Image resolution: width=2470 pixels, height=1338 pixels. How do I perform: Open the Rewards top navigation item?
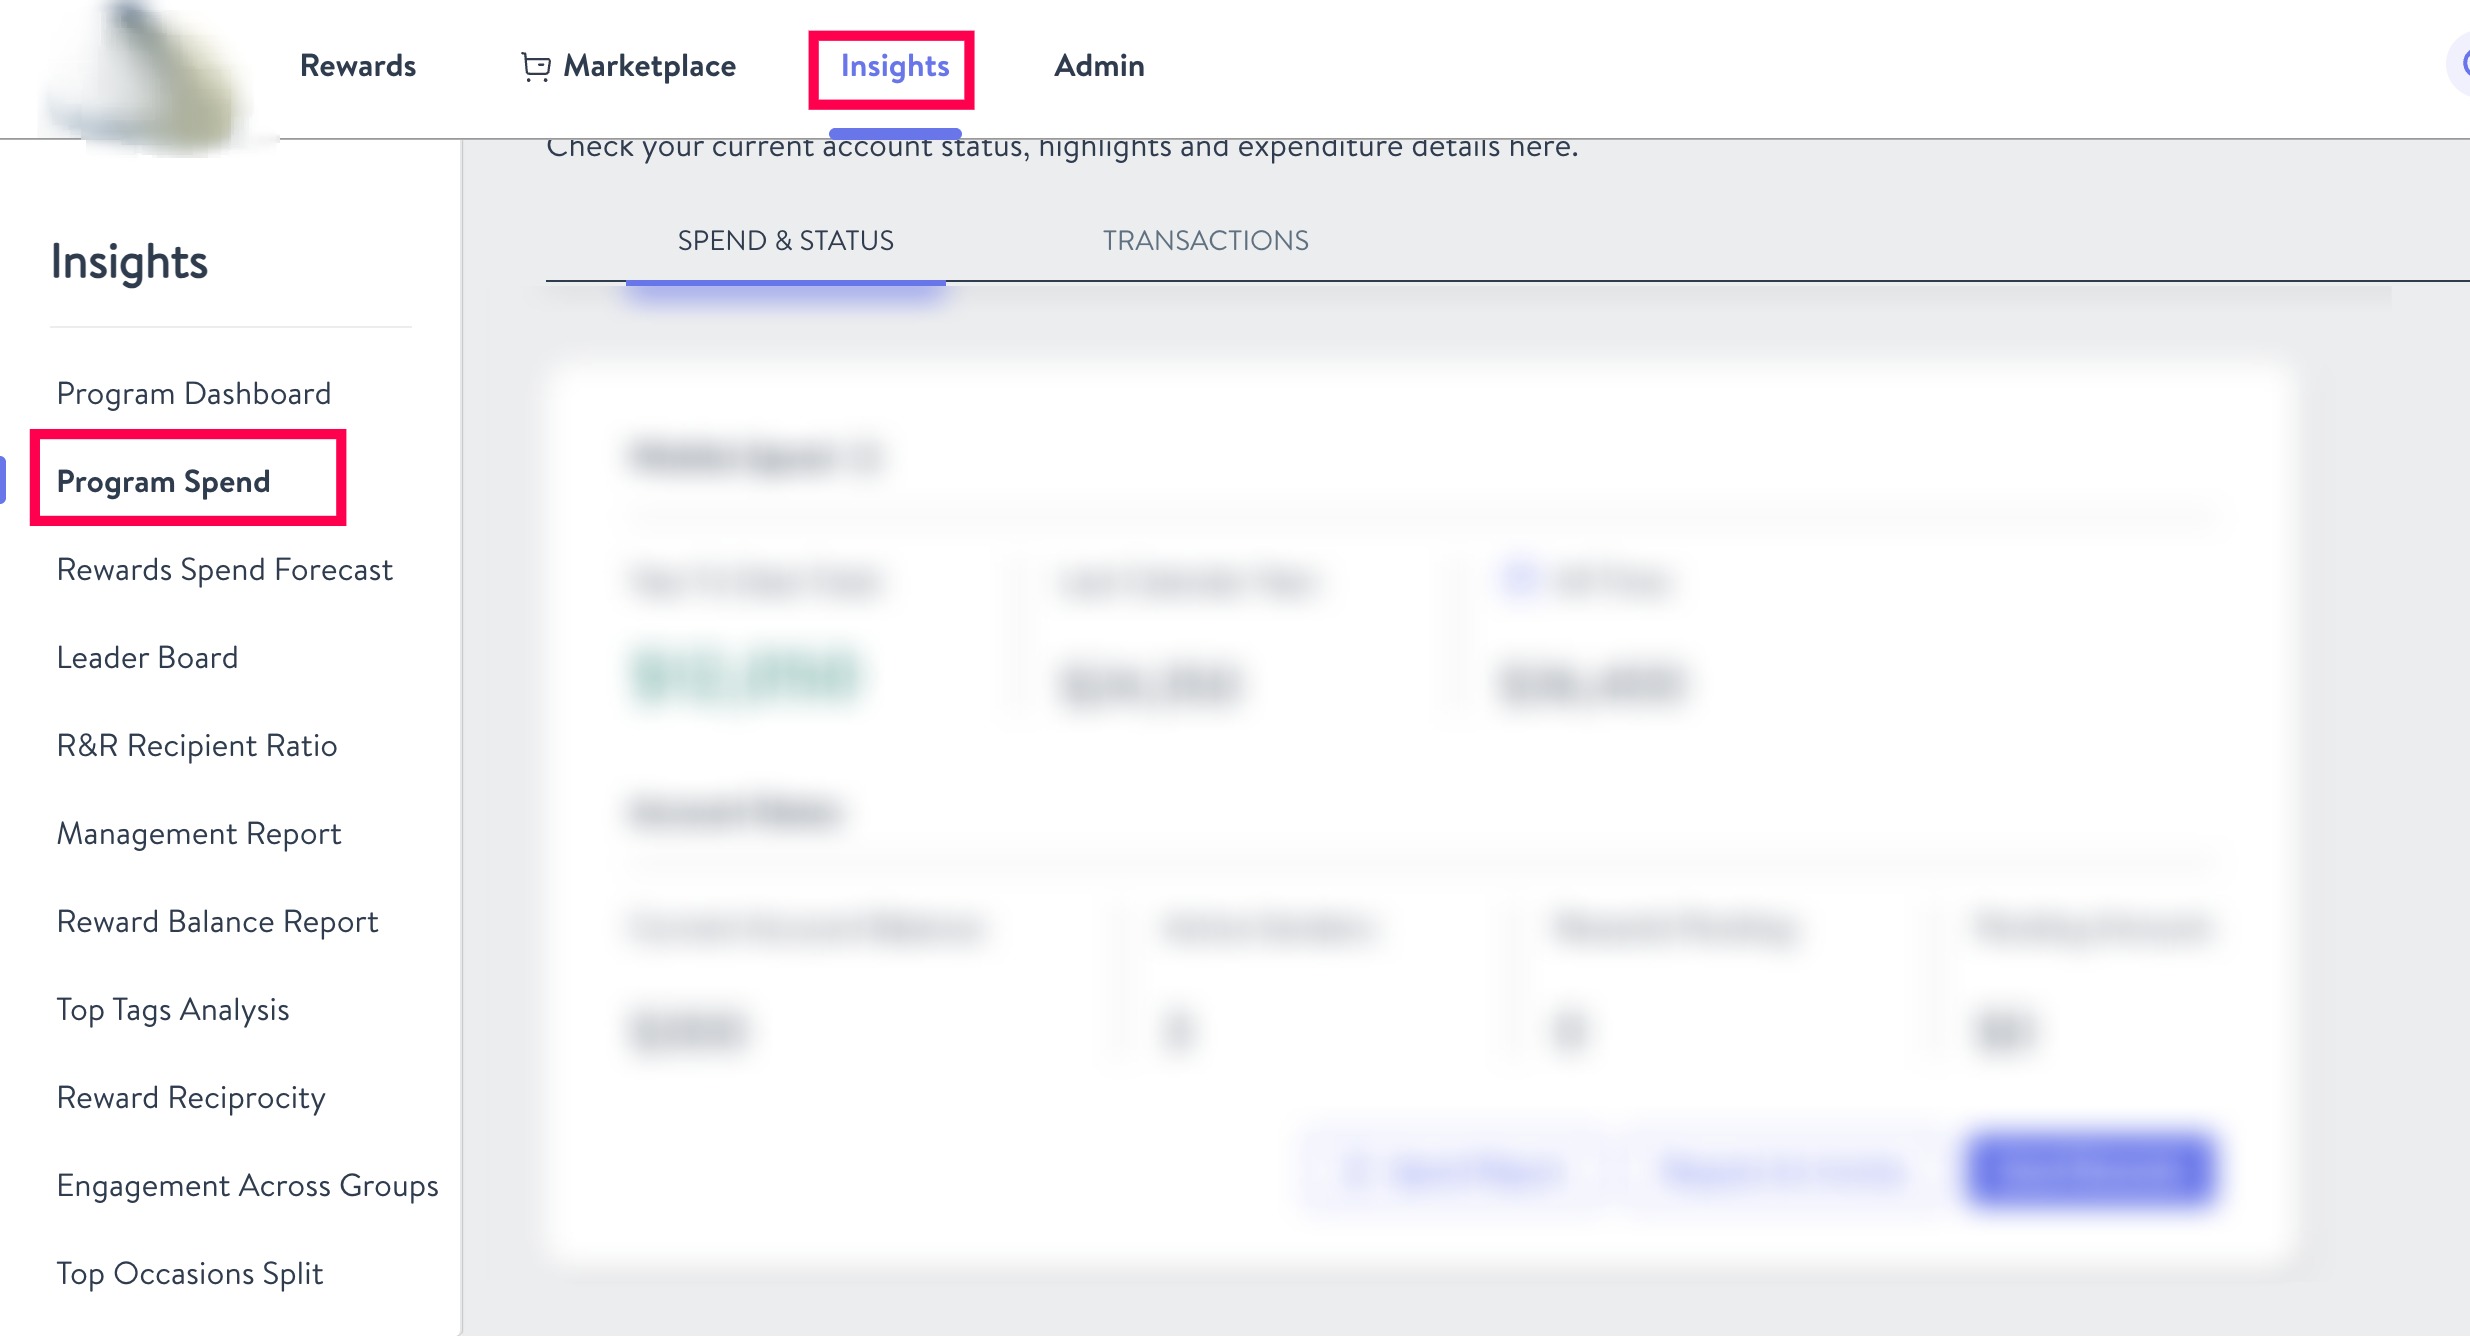click(x=357, y=66)
